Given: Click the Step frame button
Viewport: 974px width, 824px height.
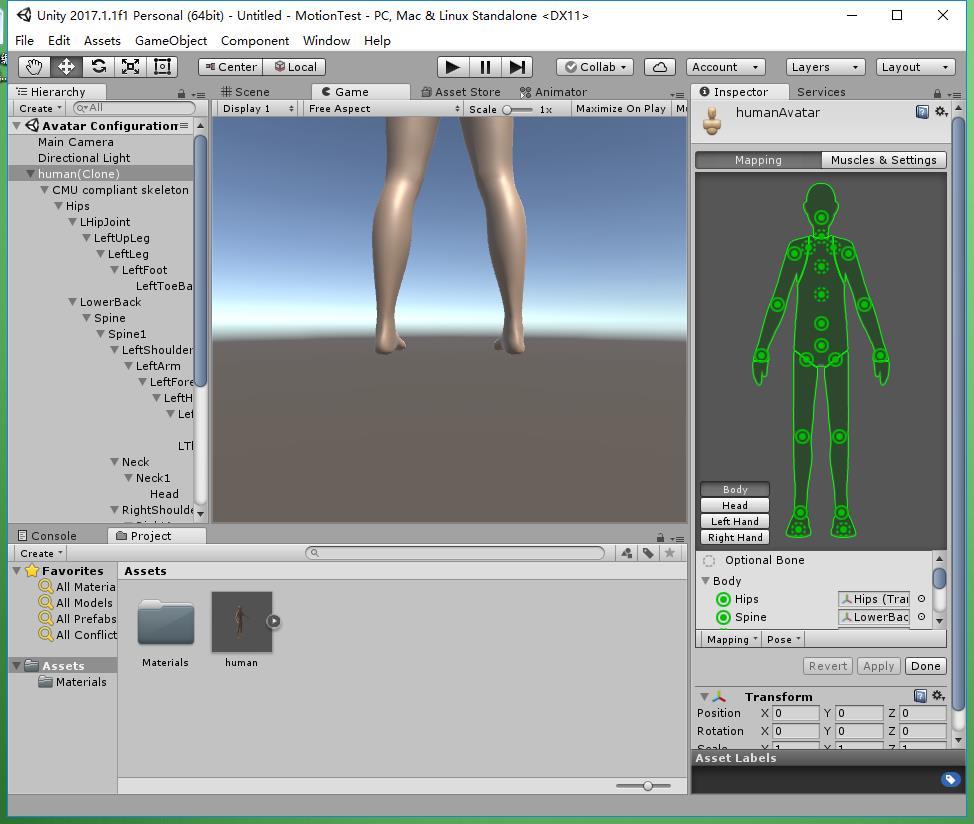Looking at the screenshot, I should (x=517, y=67).
